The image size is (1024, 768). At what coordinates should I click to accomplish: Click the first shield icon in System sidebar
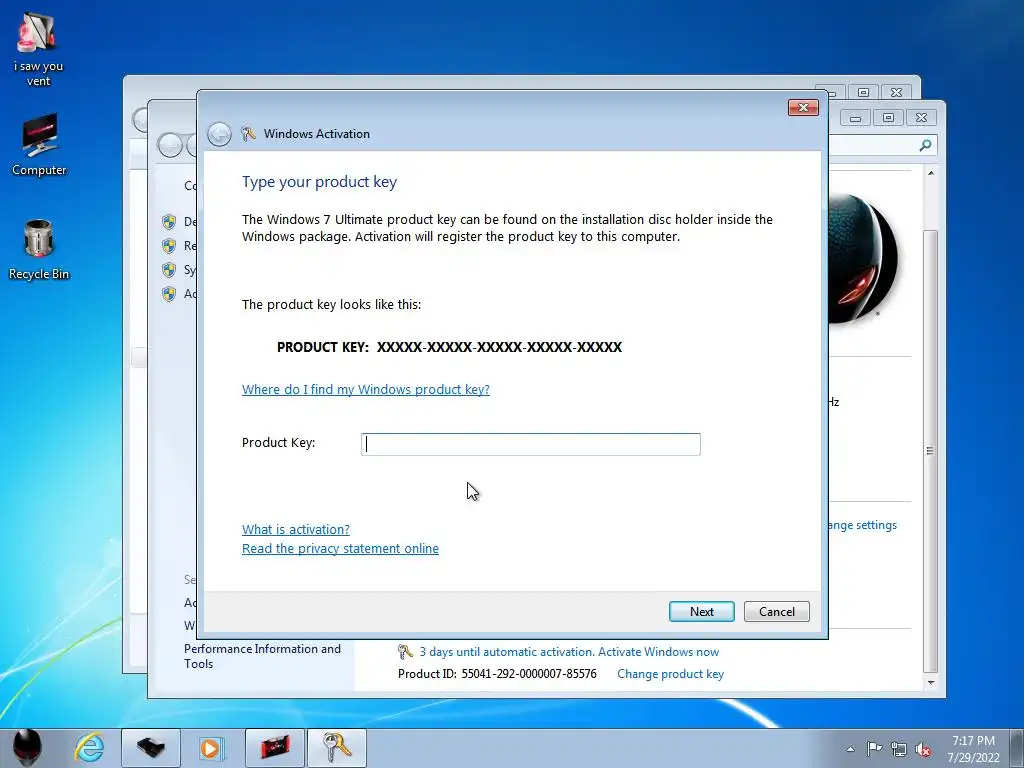coord(169,222)
